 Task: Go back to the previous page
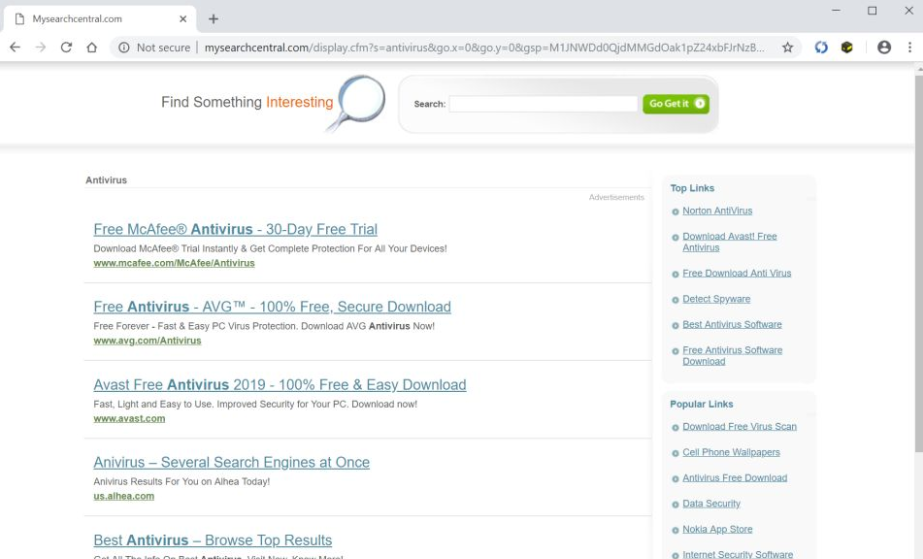pyautogui.click(x=15, y=48)
